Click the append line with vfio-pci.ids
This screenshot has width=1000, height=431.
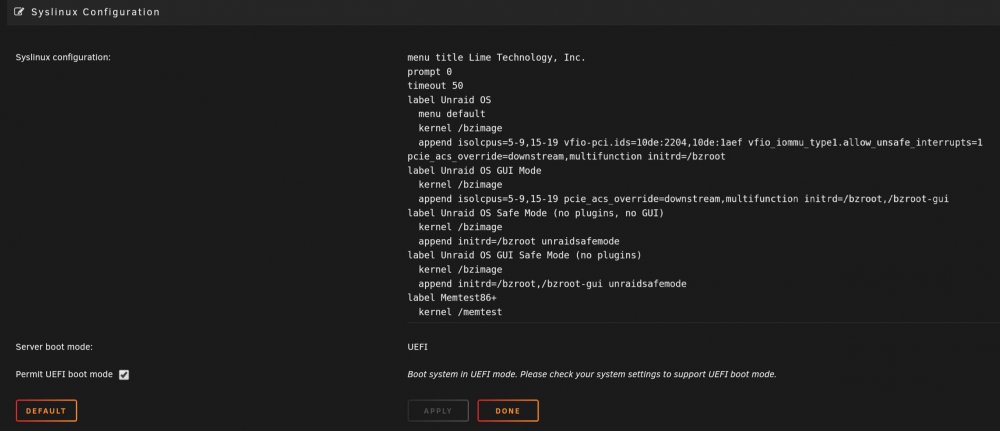(x=700, y=142)
